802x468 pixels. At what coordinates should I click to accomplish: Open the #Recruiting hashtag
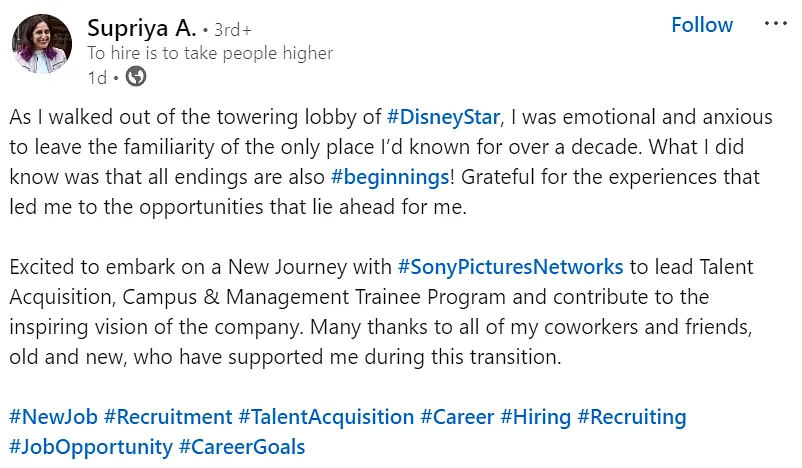[x=632, y=417]
